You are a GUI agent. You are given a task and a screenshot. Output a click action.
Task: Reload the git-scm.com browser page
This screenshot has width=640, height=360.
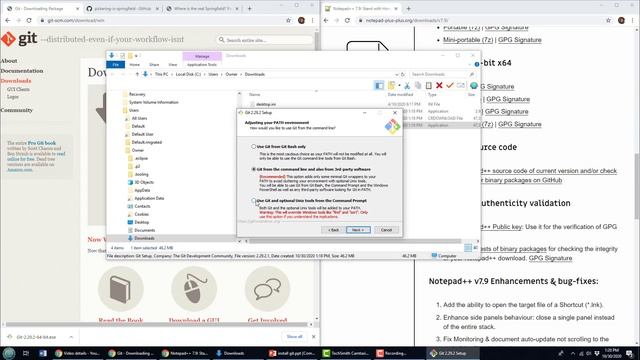coord(29,20)
